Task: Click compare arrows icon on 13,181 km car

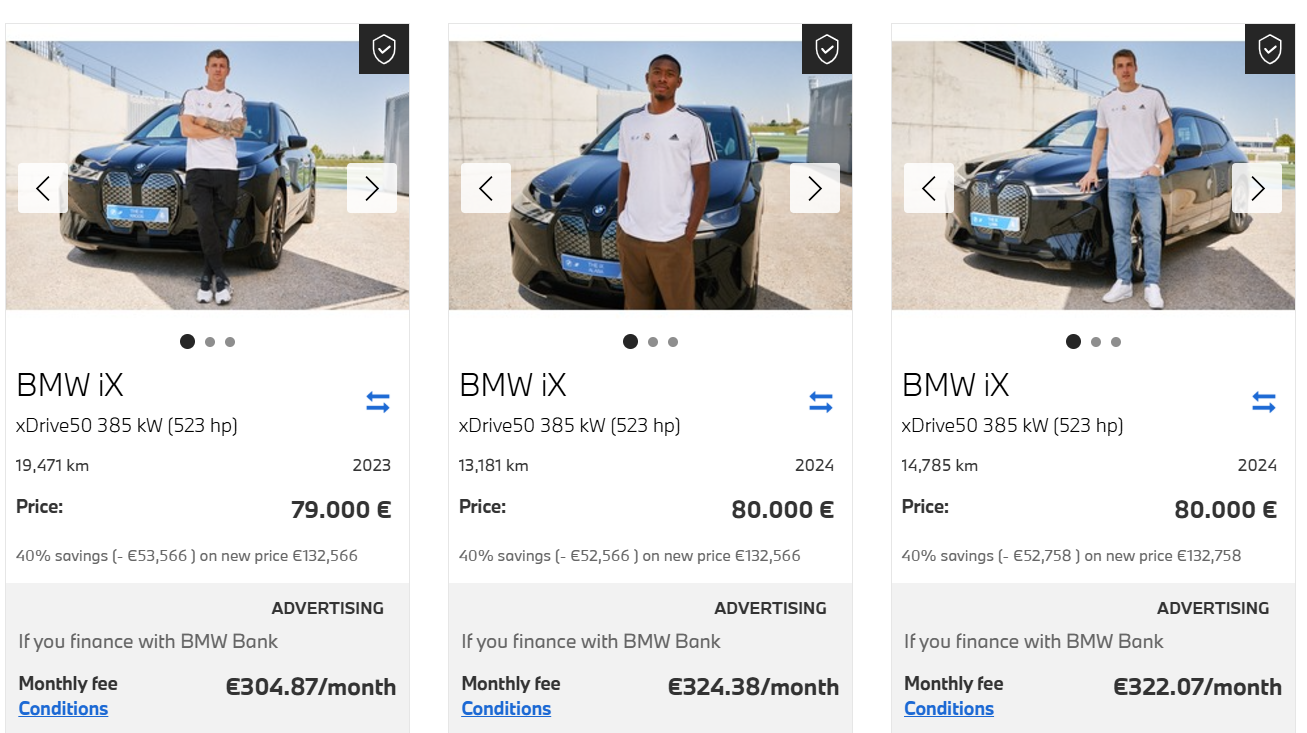Action: point(821,402)
